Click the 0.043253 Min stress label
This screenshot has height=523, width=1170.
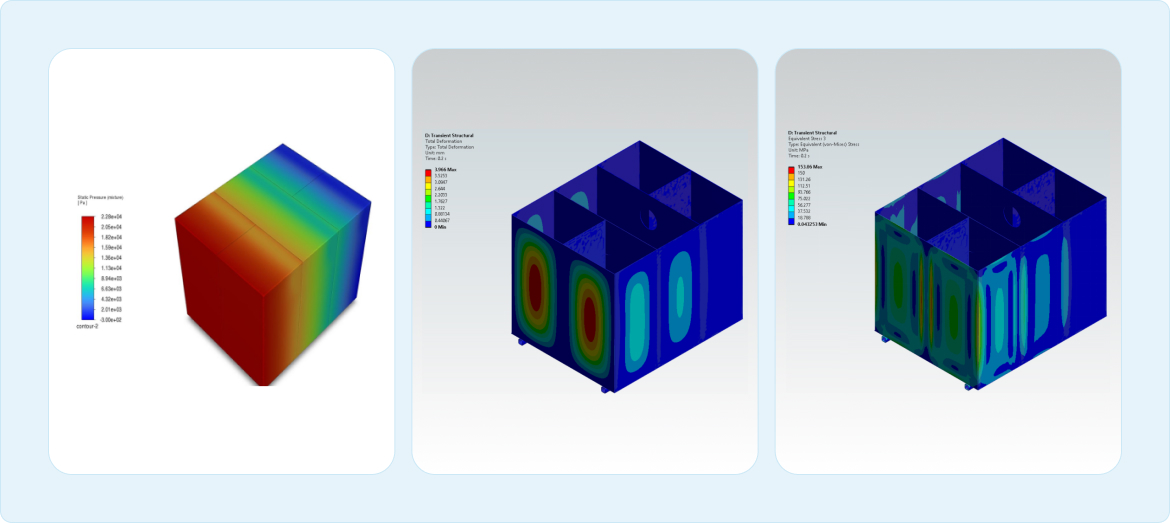[x=812, y=224]
